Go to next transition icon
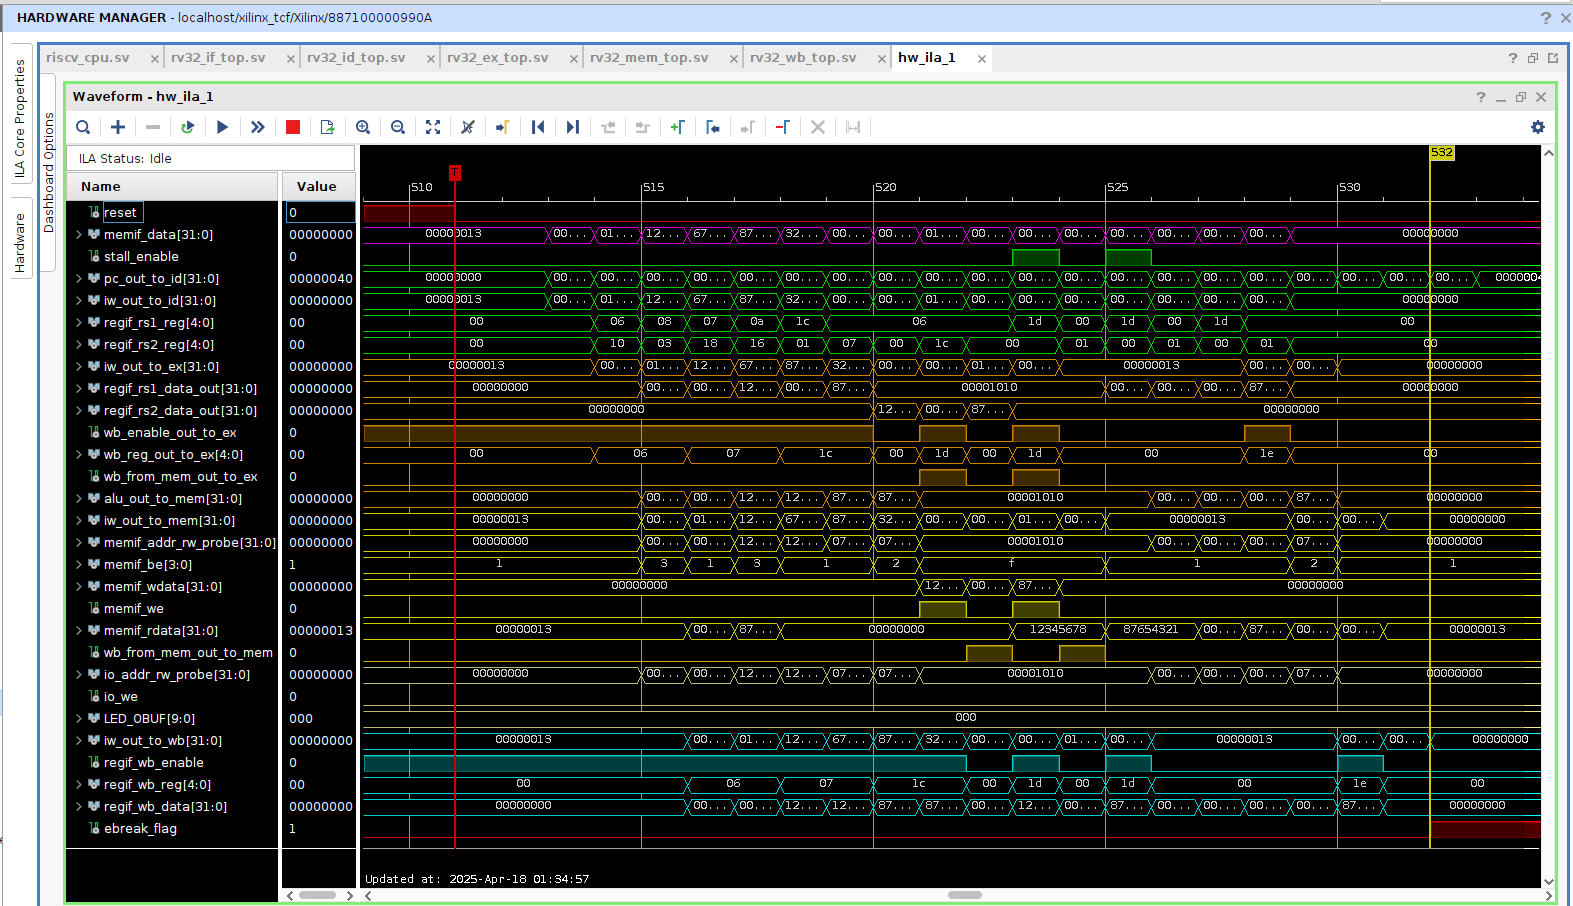 tap(643, 127)
